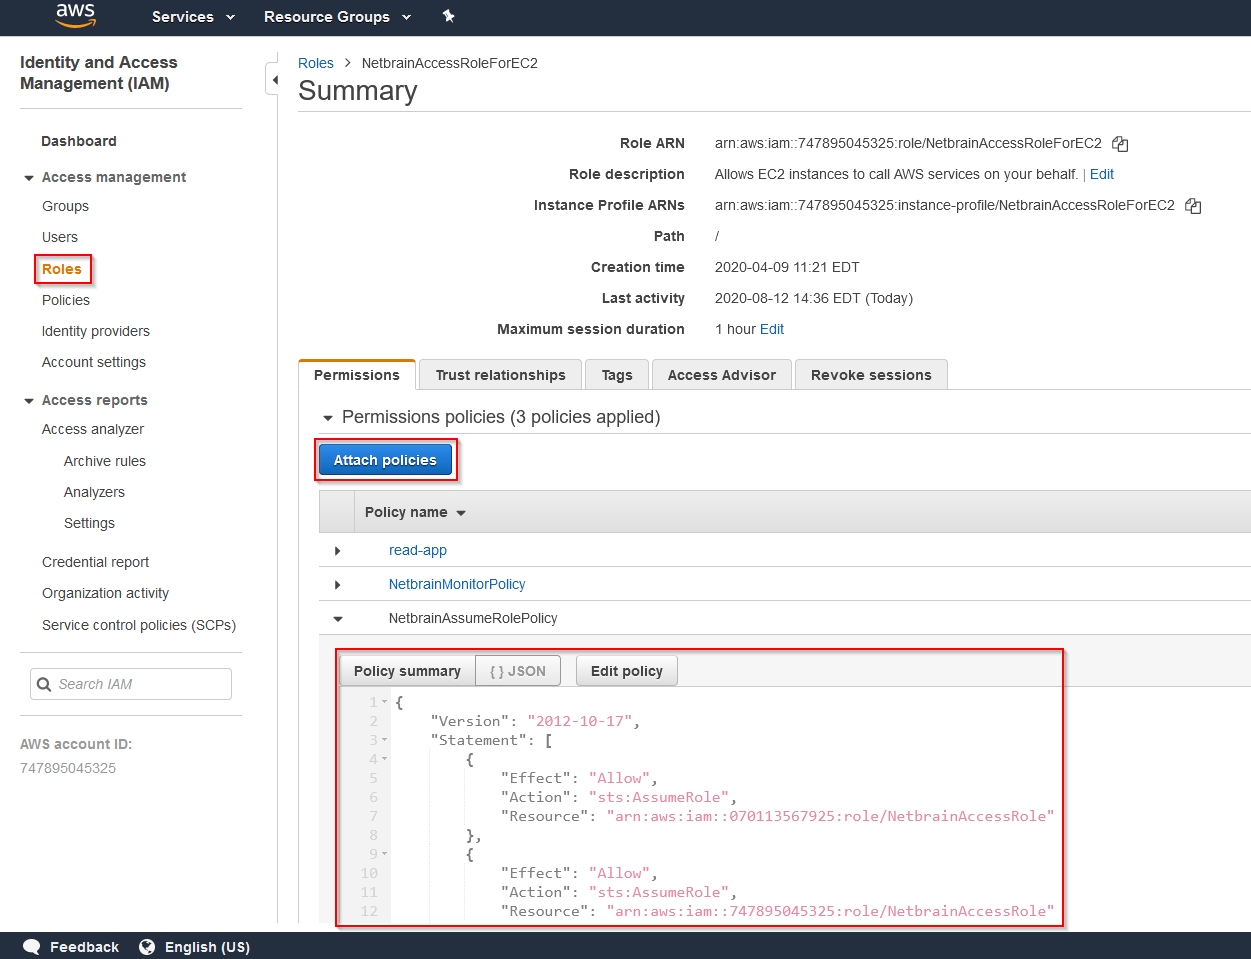Click the Feedback link in footer
The height and width of the screenshot is (959, 1251).
84,947
